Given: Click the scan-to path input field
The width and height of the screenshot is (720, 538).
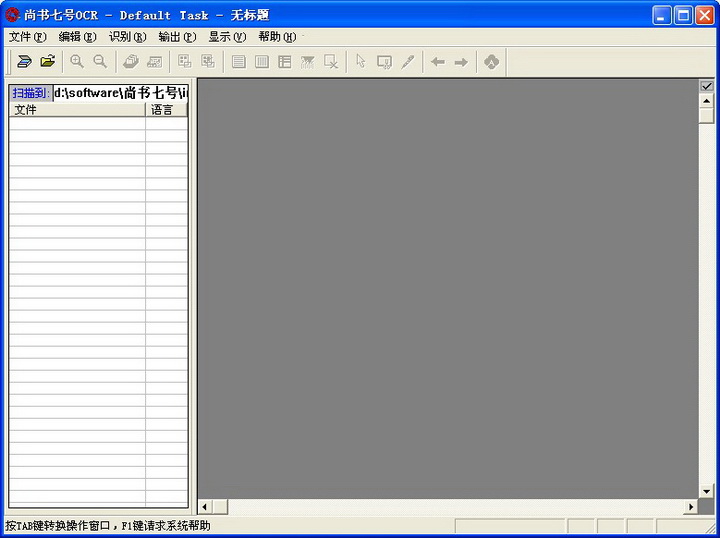Looking at the screenshot, I should point(120,93).
